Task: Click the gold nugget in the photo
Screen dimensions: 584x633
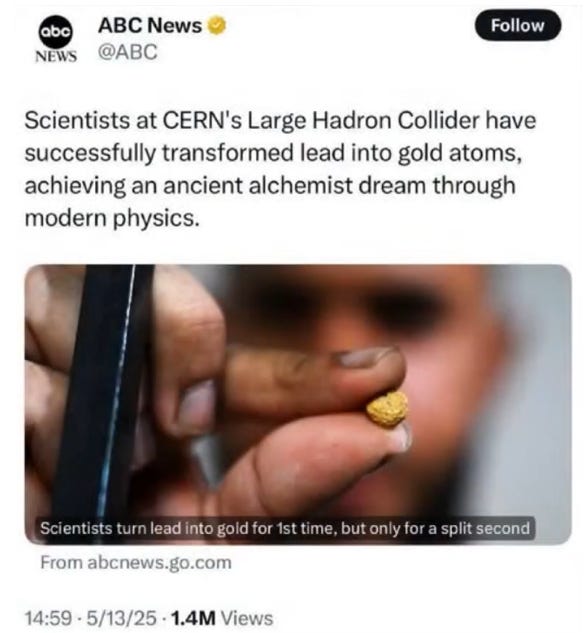Action: click(x=387, y=409)
